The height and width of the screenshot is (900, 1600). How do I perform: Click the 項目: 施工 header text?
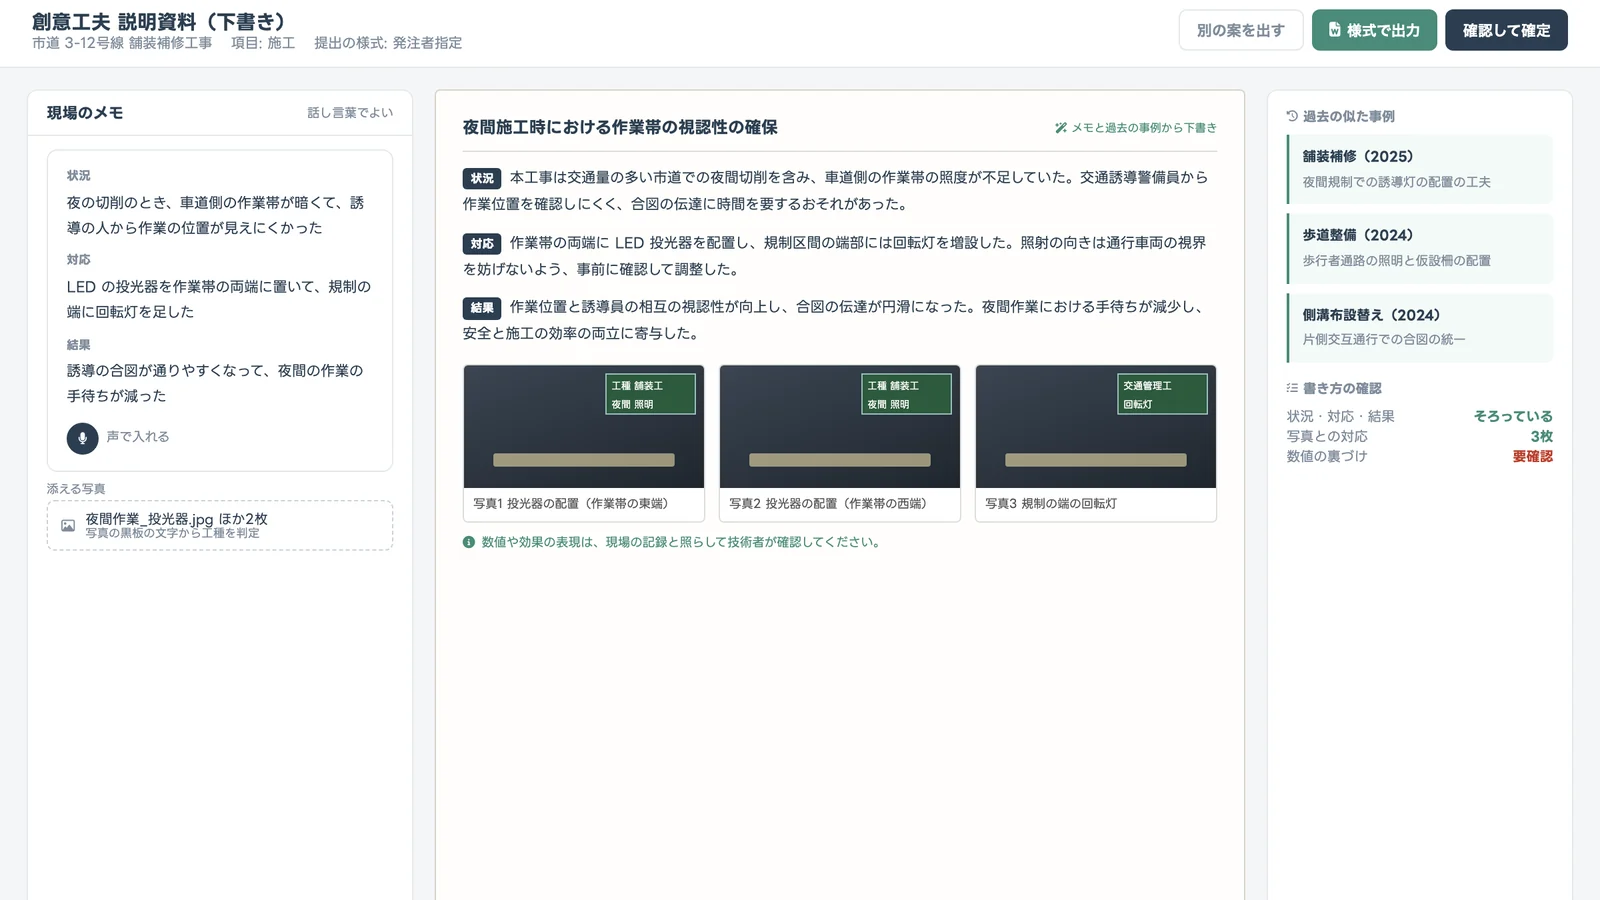click(263, 43)
